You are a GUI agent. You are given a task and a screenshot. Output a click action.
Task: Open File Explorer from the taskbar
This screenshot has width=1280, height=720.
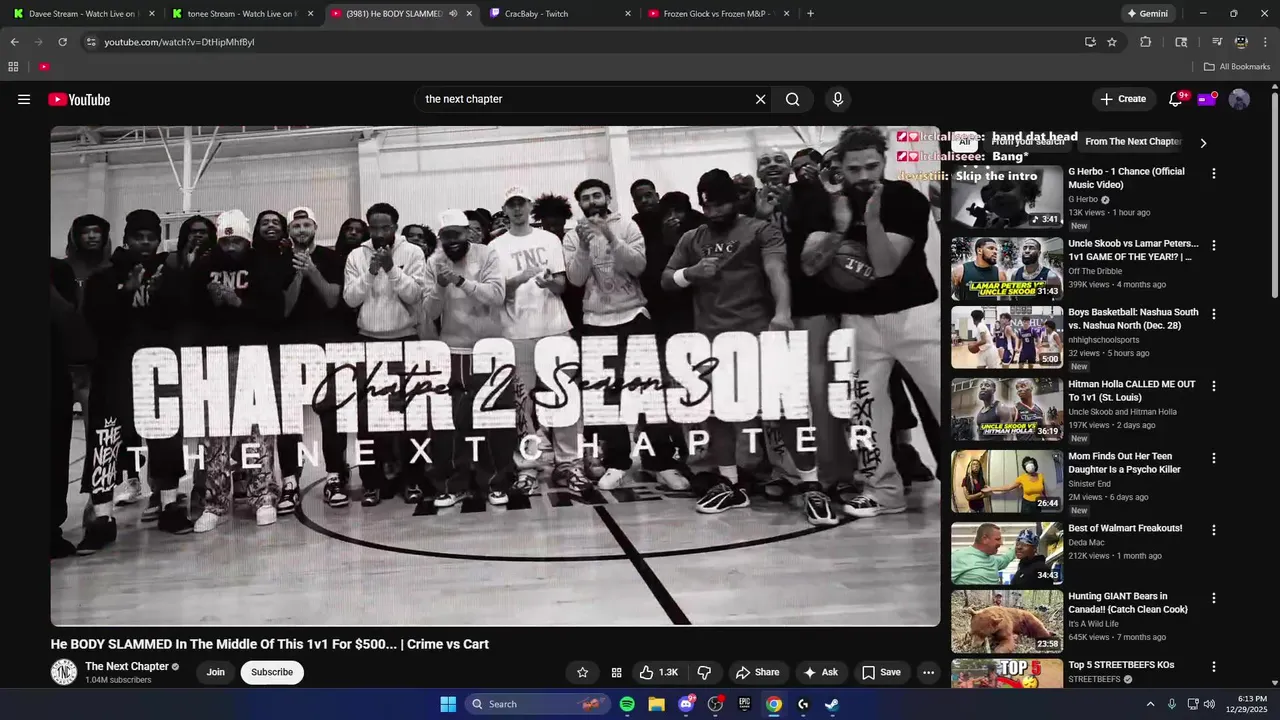[656, 704]
